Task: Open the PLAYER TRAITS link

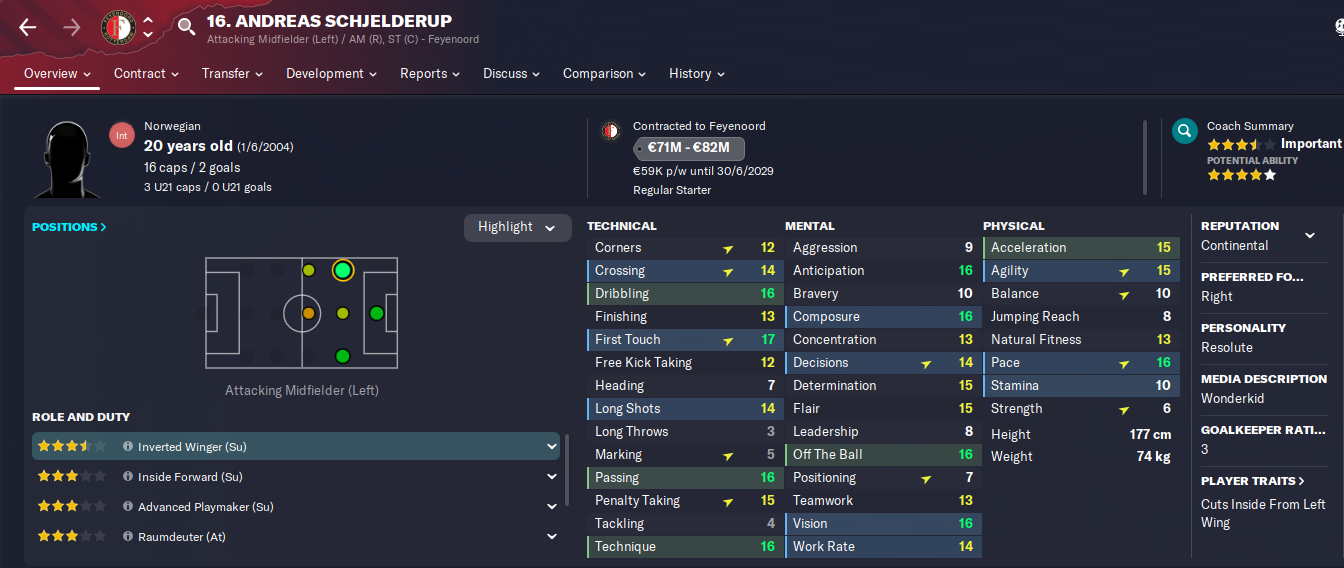Action: tap(1253, 481)
